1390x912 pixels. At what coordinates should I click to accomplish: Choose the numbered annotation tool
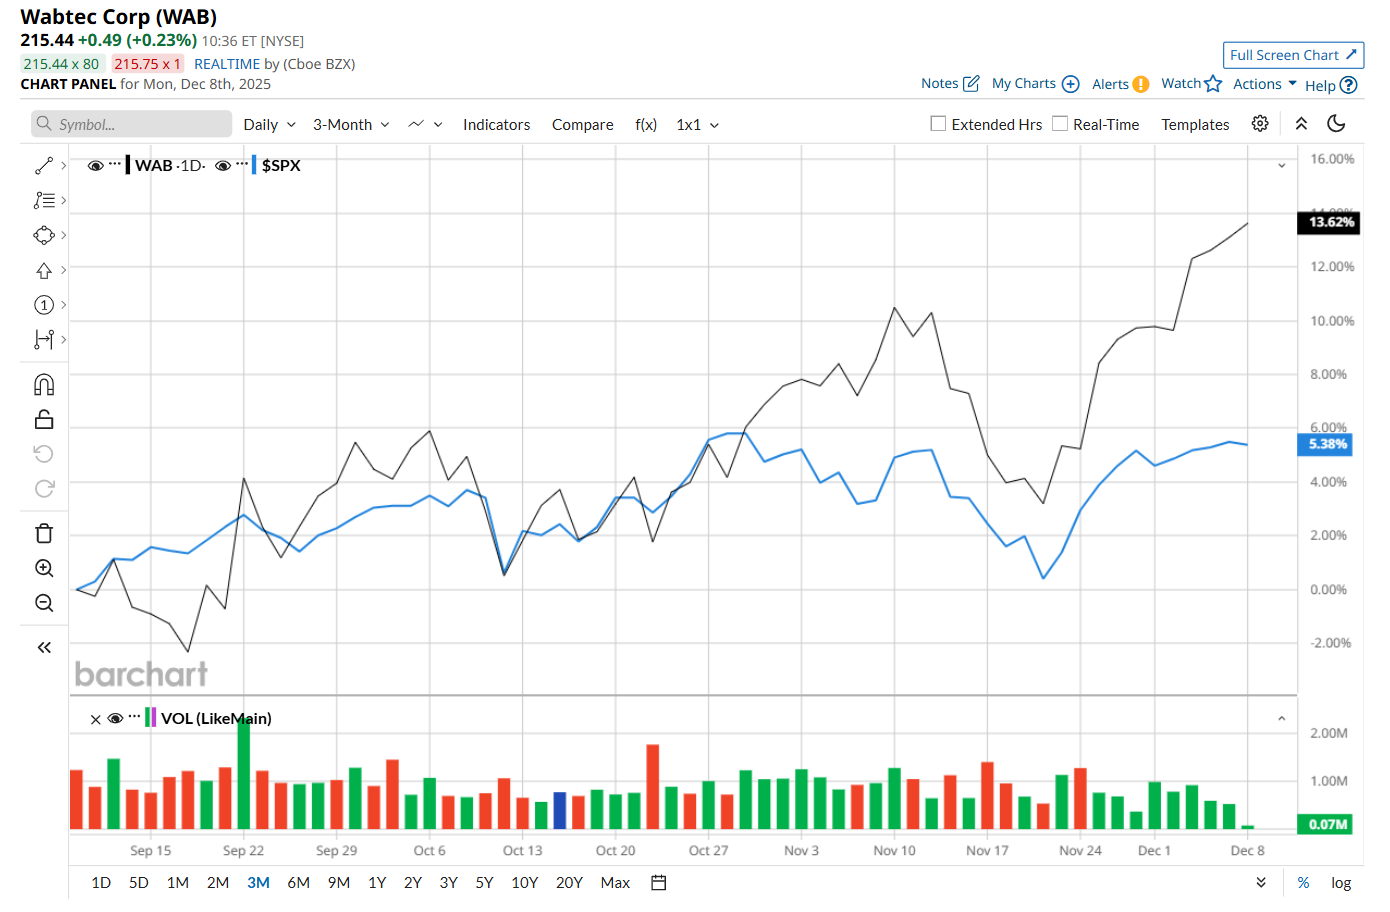[x=44, y=305]
